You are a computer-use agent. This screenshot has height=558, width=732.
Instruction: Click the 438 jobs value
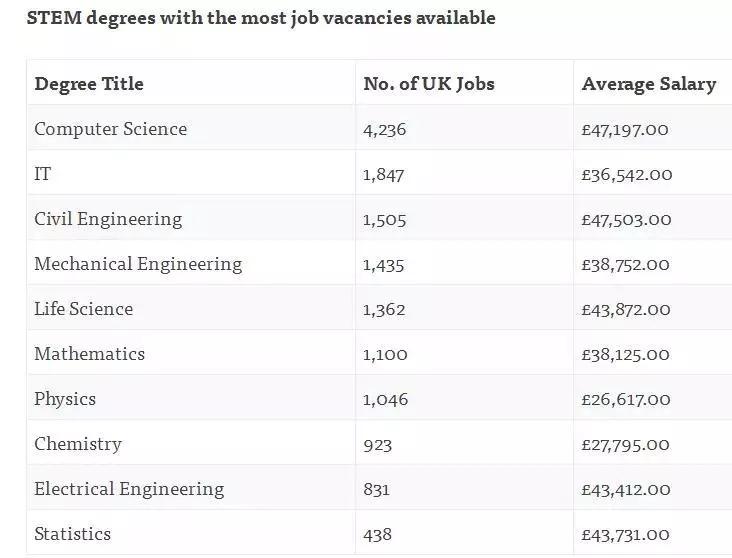377,535
